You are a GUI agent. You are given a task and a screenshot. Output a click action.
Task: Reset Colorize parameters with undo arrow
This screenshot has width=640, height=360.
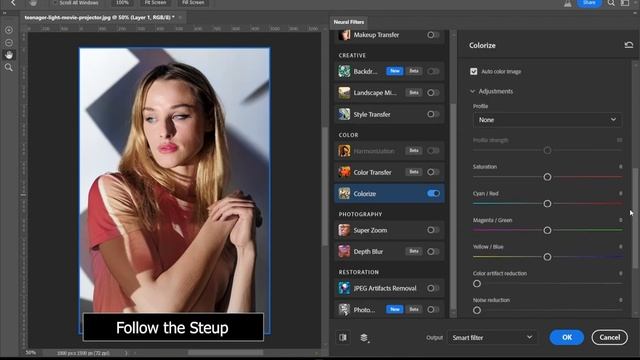click(x=629, y=45)
